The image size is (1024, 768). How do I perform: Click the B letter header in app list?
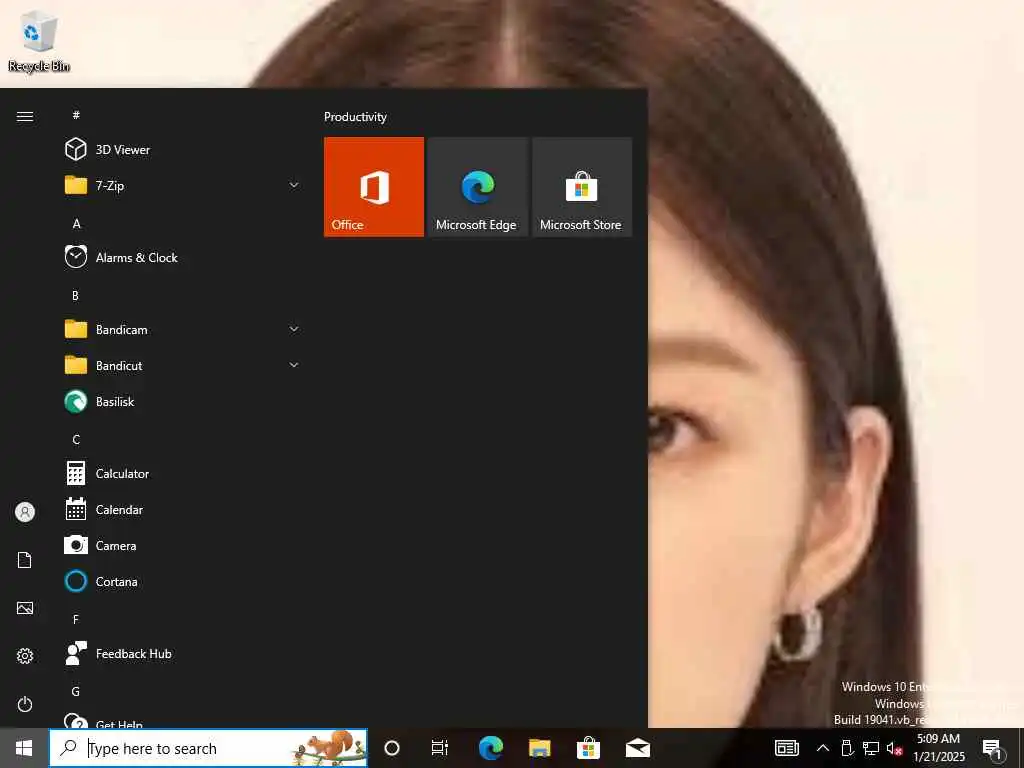(x=75, y=295)
